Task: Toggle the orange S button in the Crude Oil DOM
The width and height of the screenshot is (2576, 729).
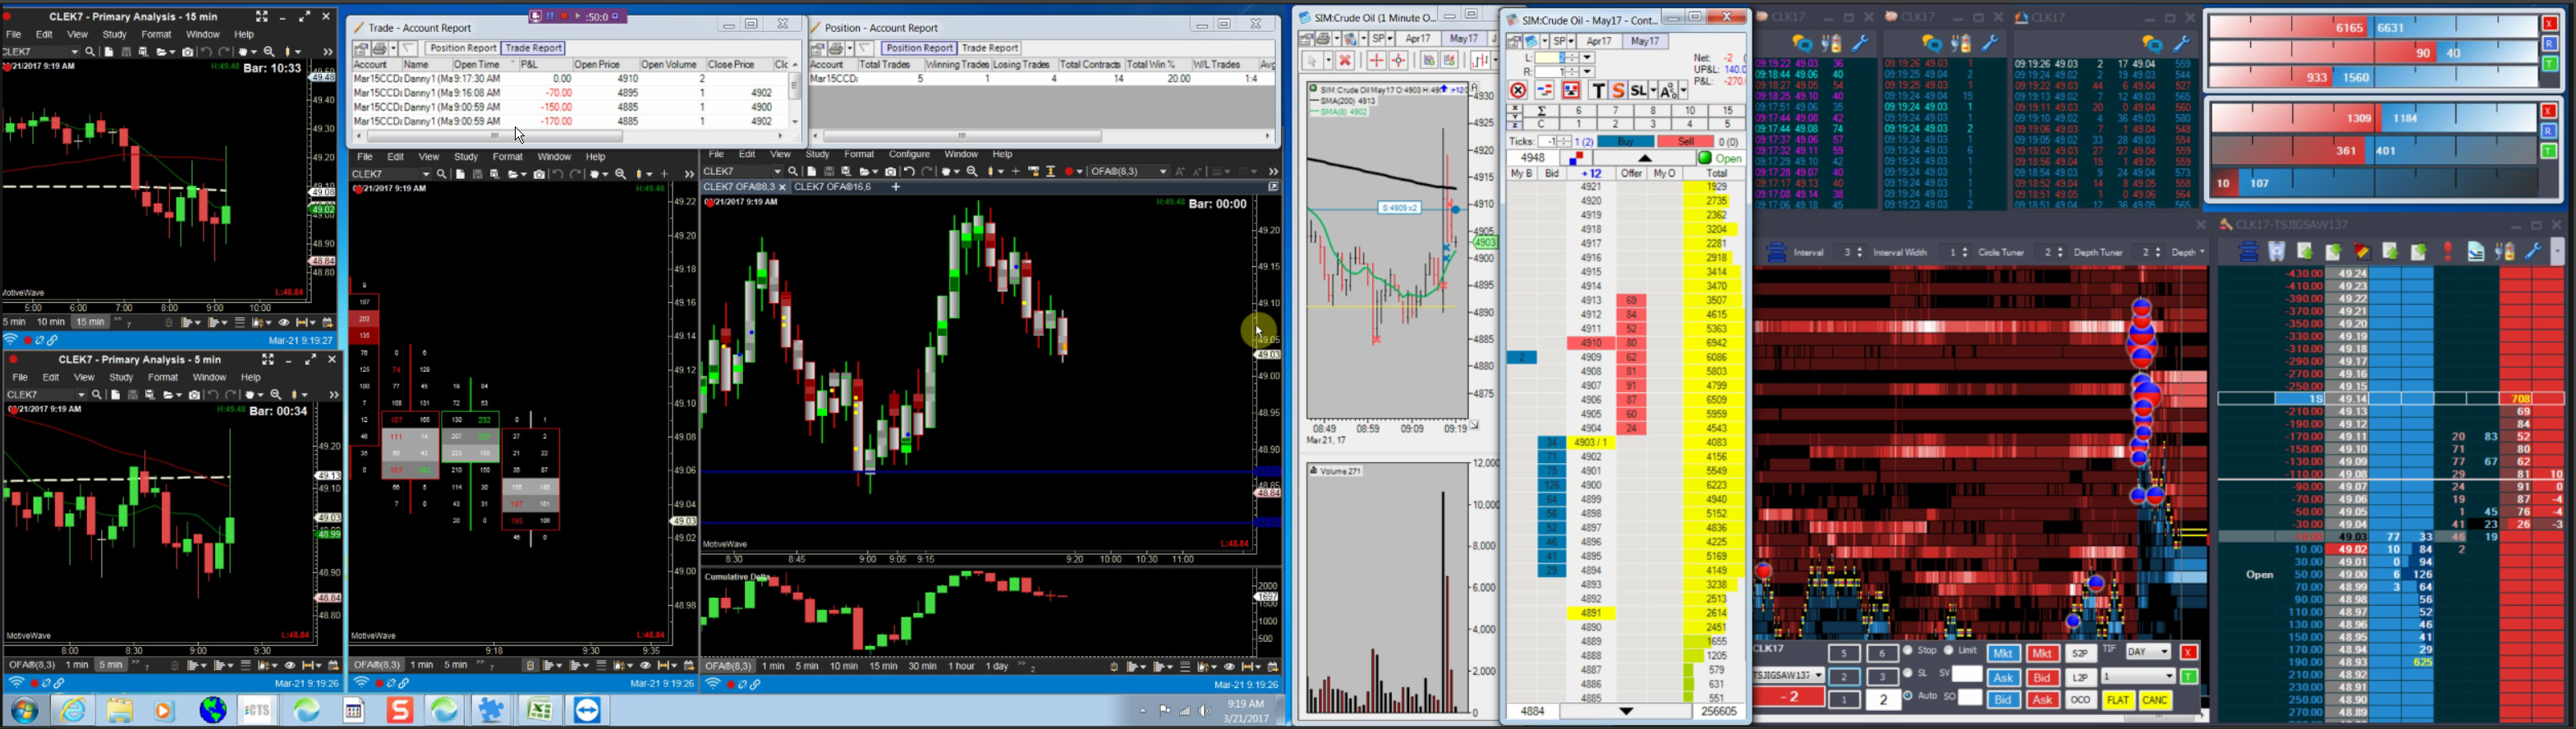Action: (x=1618, y=91)
